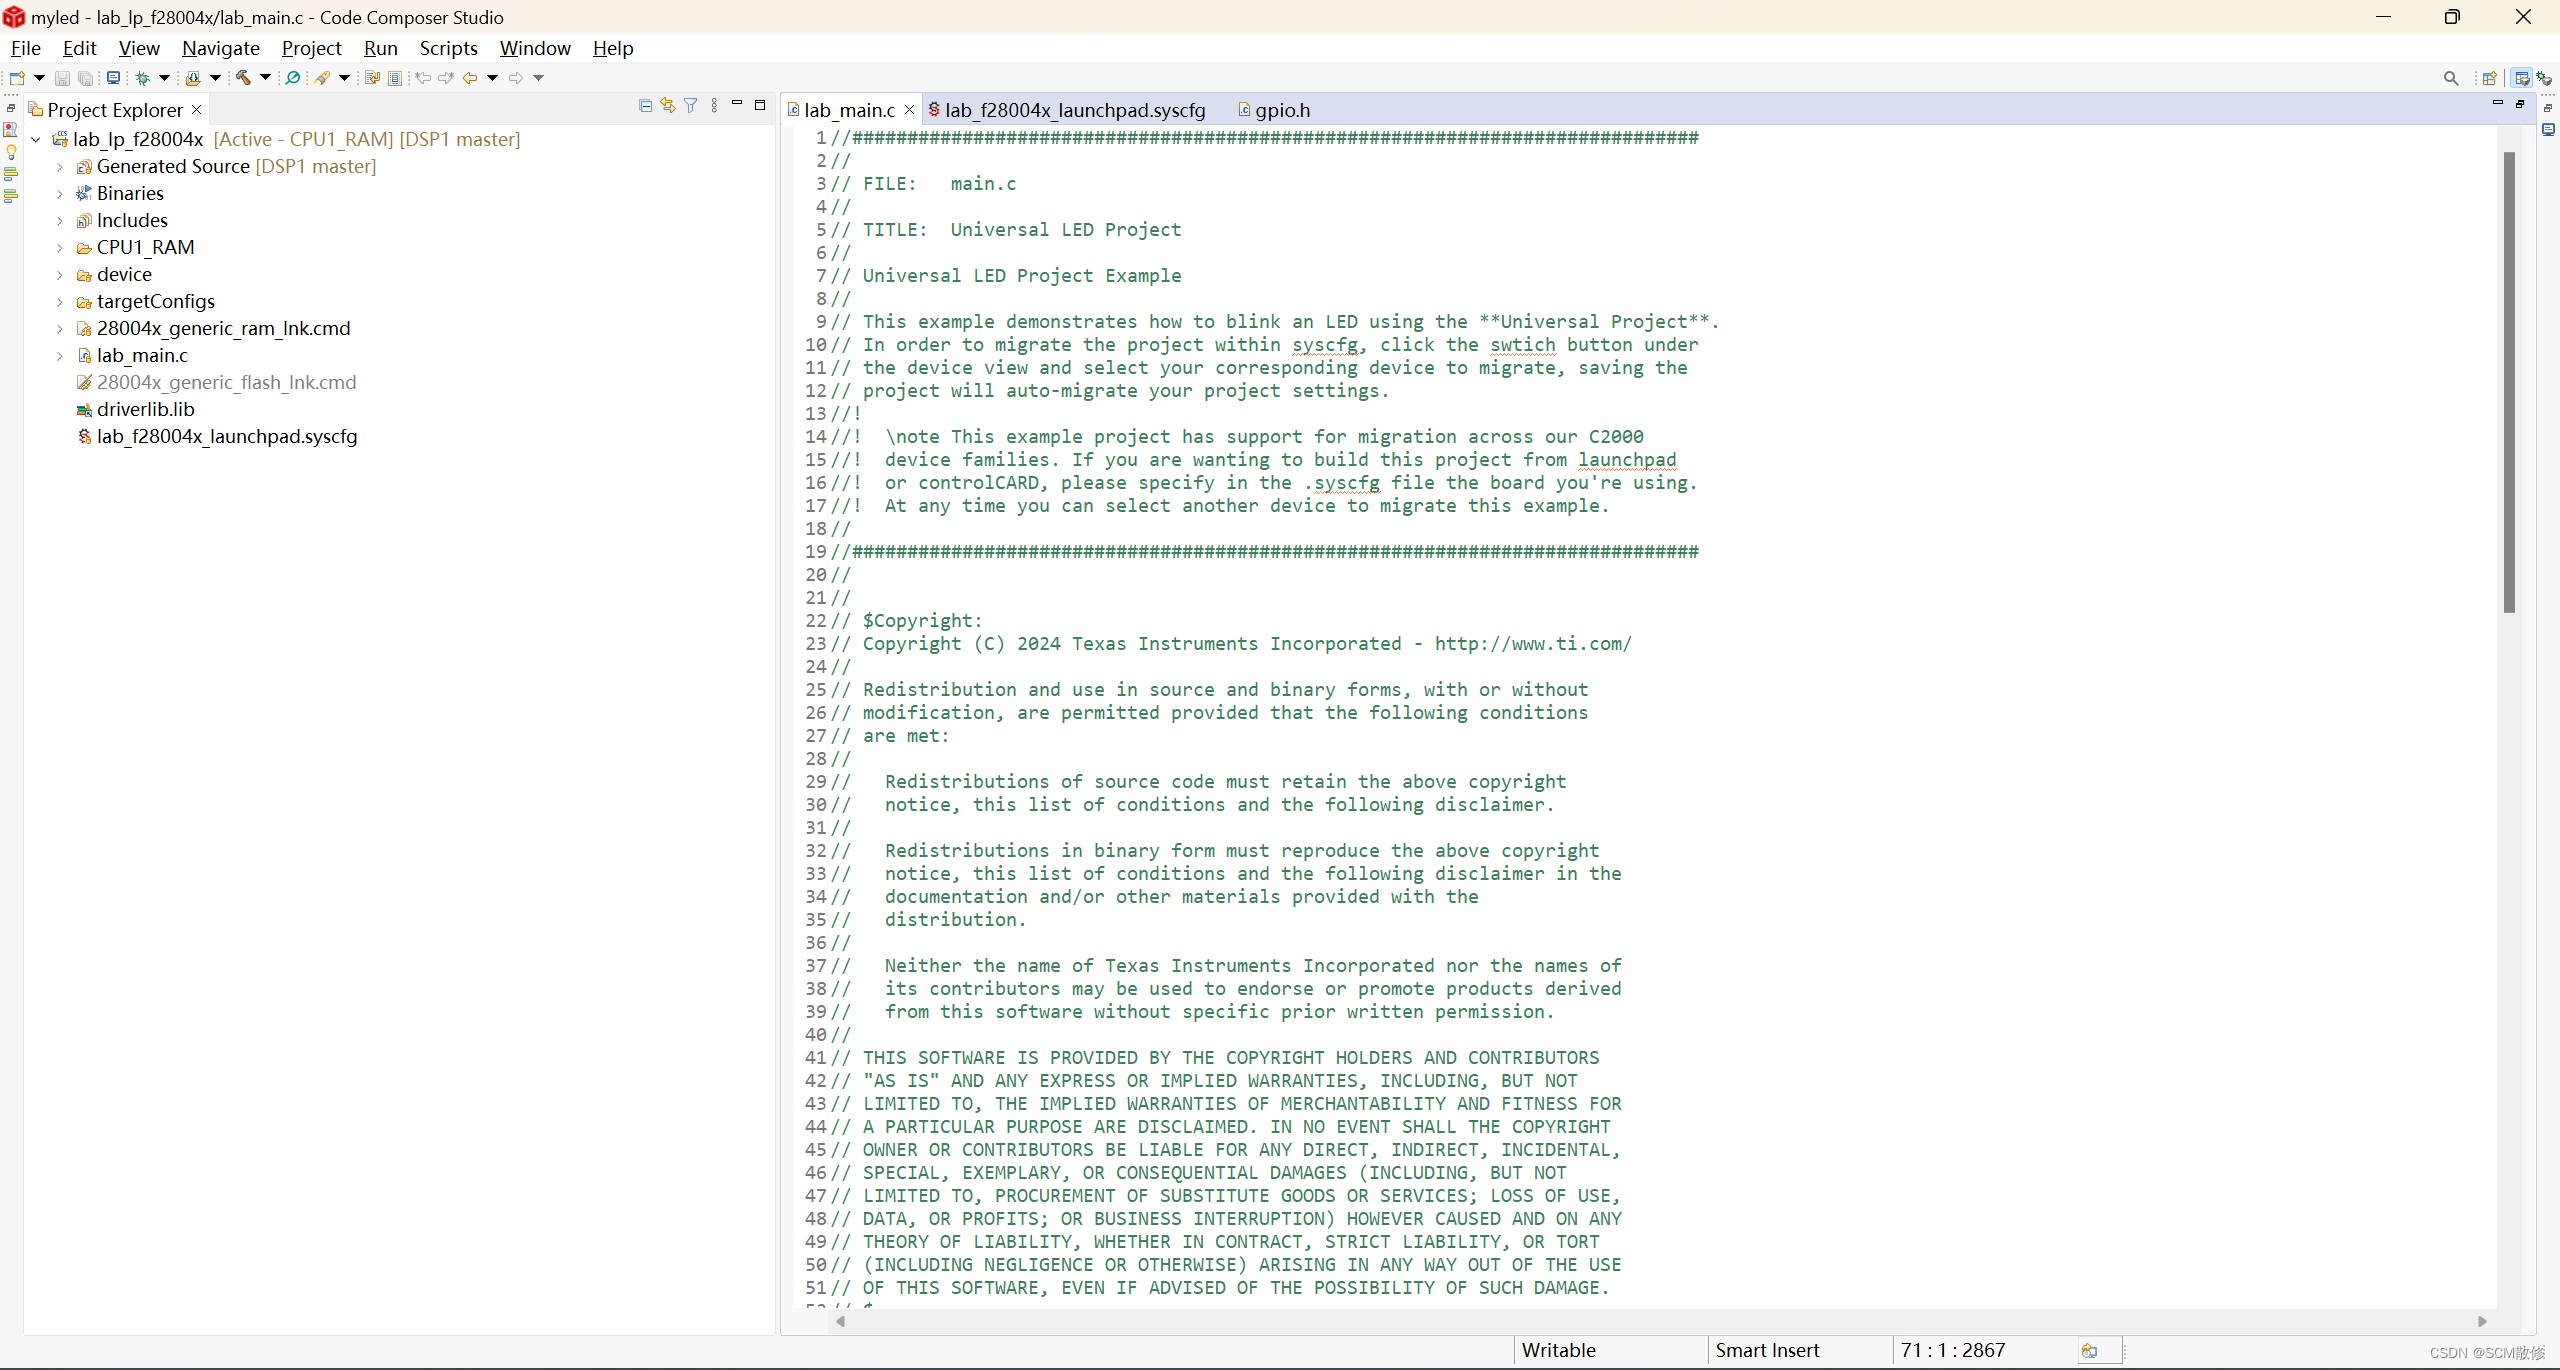Click the Build hammer icon
Image resolution: width=2560 pixels, height=1370 pixels.
(x=243, y=77)
